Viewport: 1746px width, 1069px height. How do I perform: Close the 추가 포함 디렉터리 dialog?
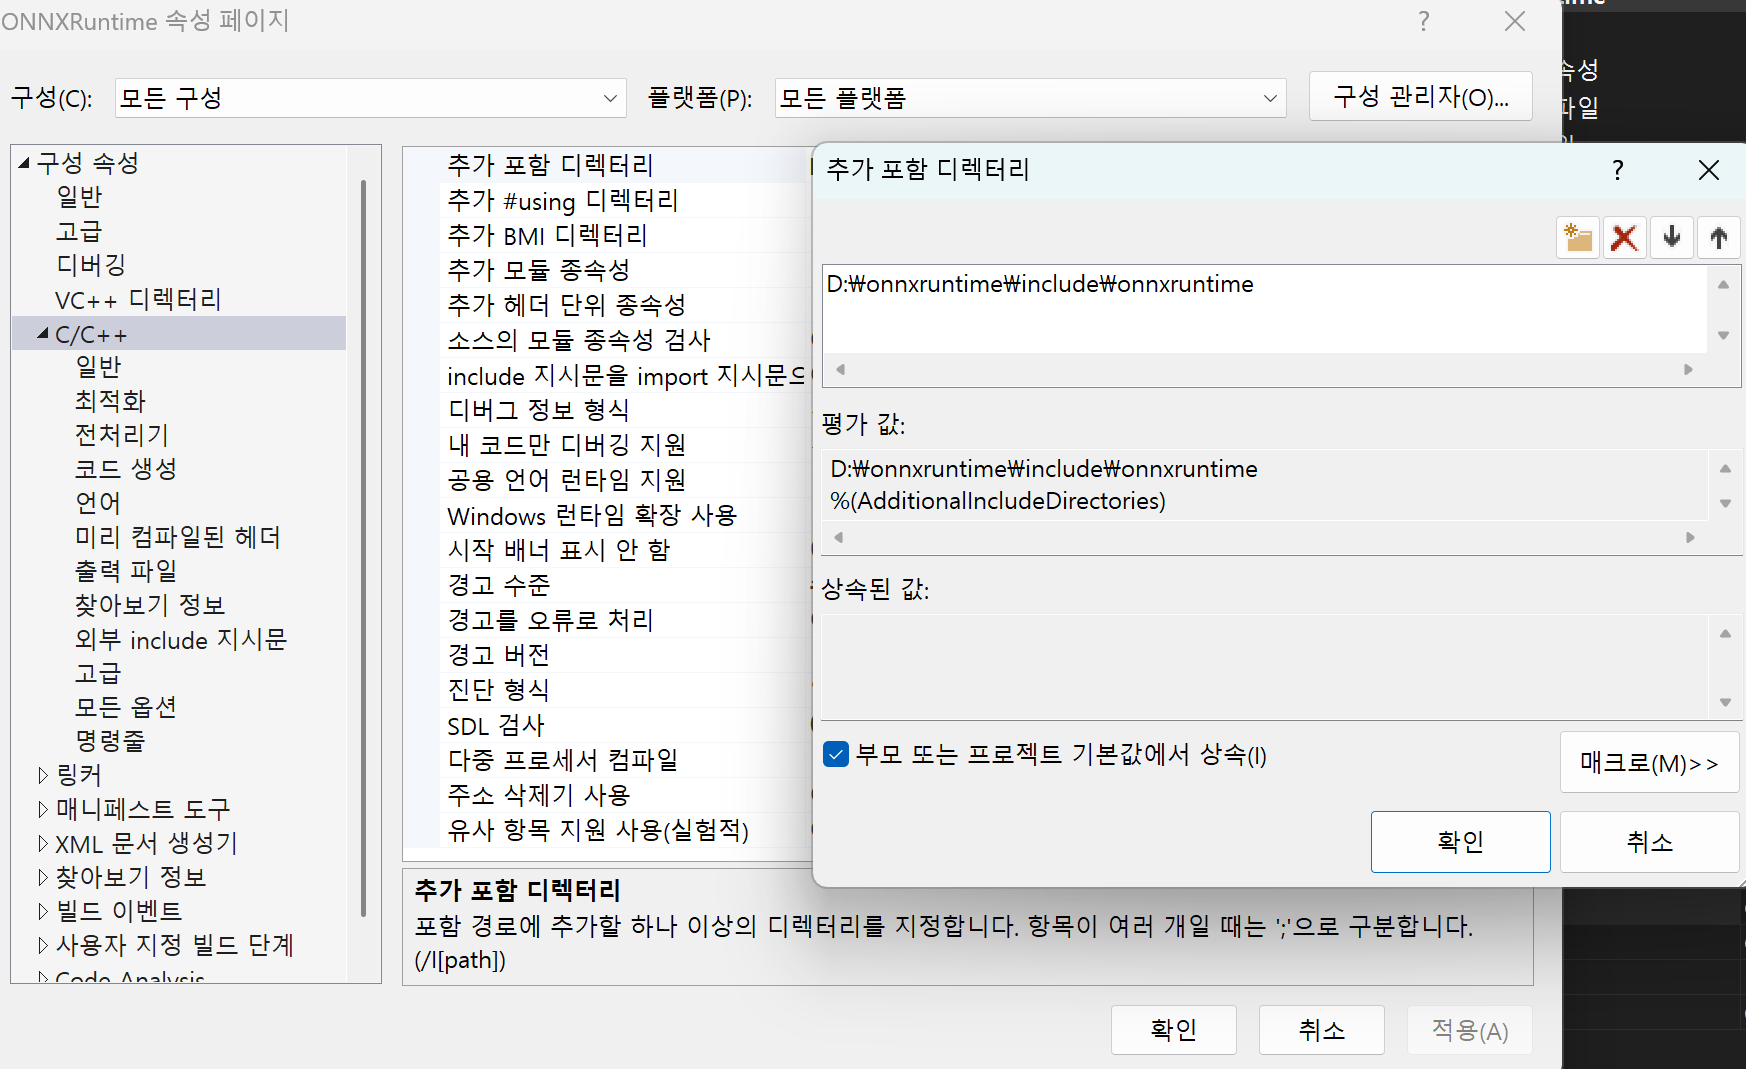click(1709, 170)
